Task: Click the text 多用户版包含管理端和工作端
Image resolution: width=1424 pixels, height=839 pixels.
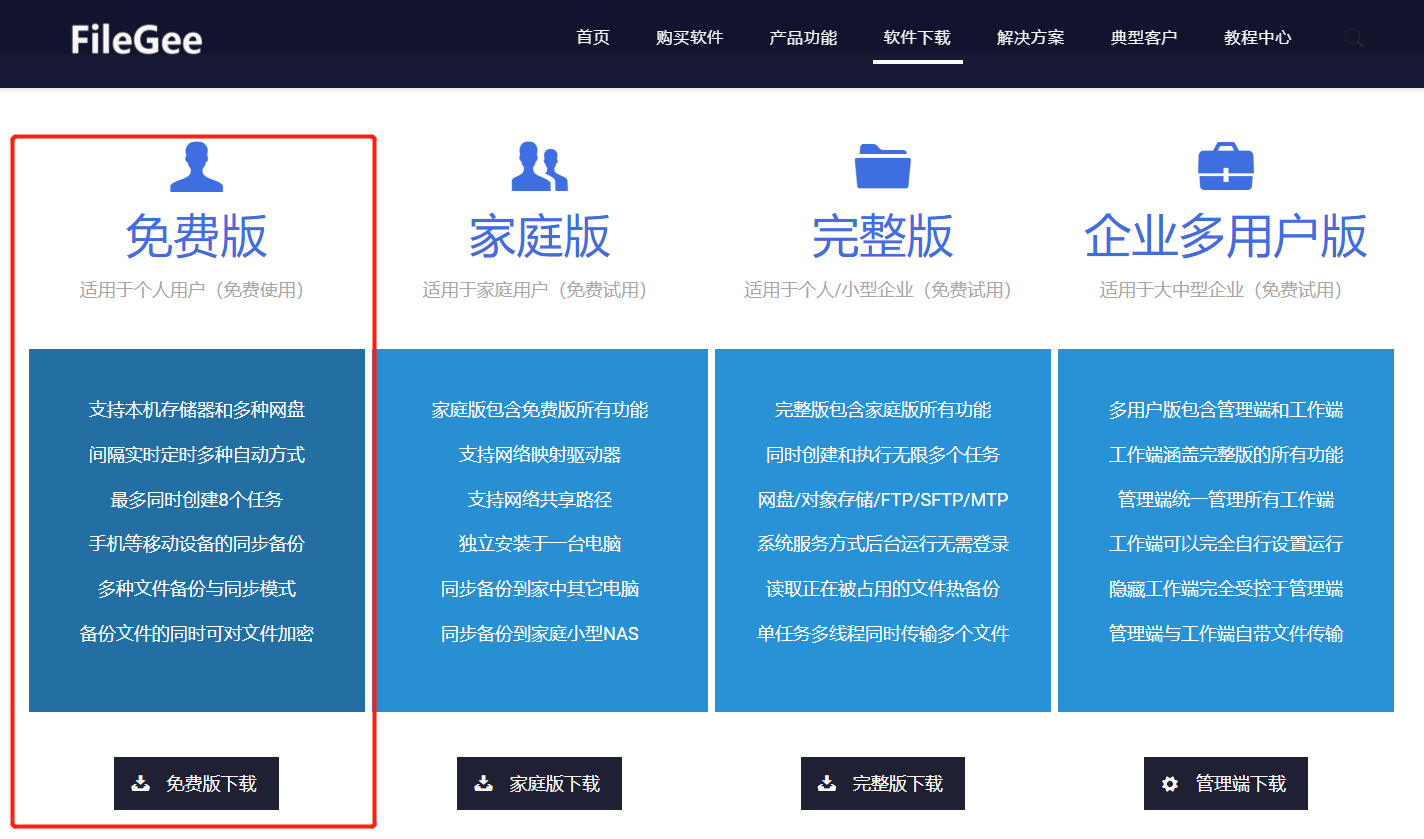Action: (x=1226, y=410)
